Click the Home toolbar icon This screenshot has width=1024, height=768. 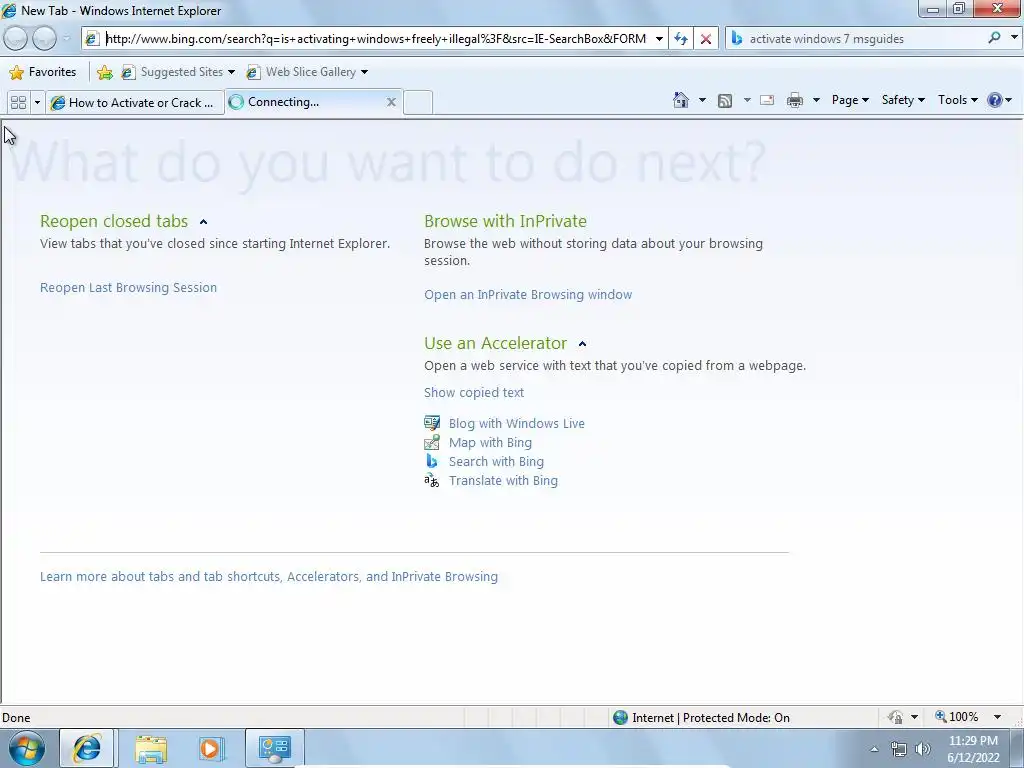(x=680, y=100)
